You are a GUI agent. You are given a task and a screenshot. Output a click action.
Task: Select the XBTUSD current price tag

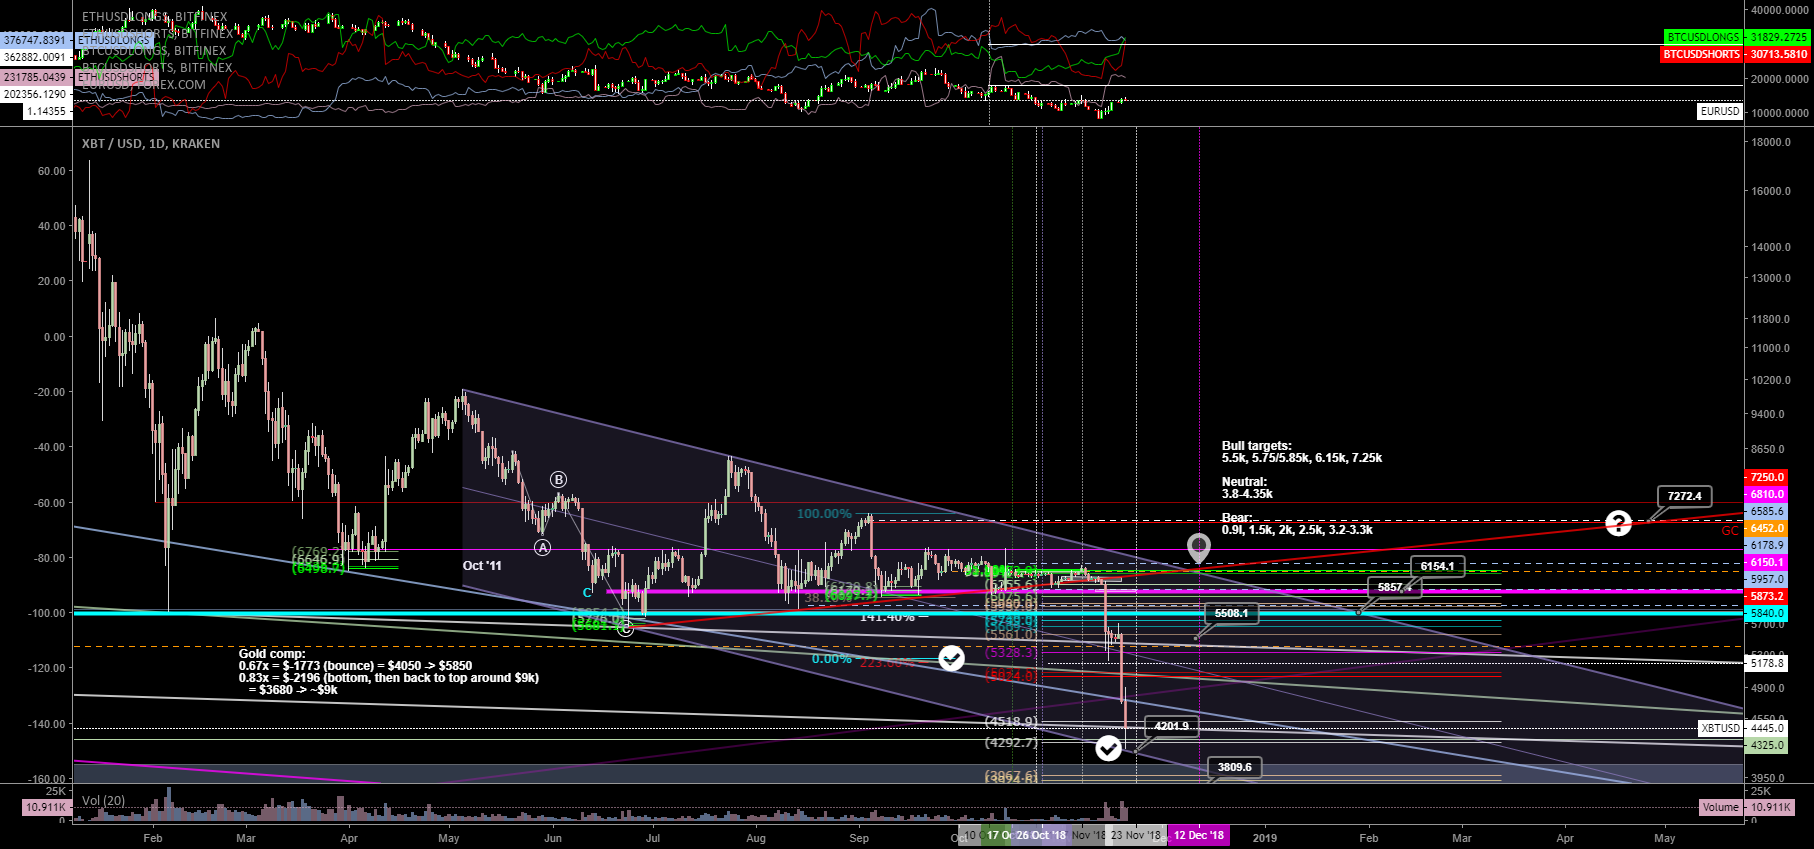pos(1720,728)
